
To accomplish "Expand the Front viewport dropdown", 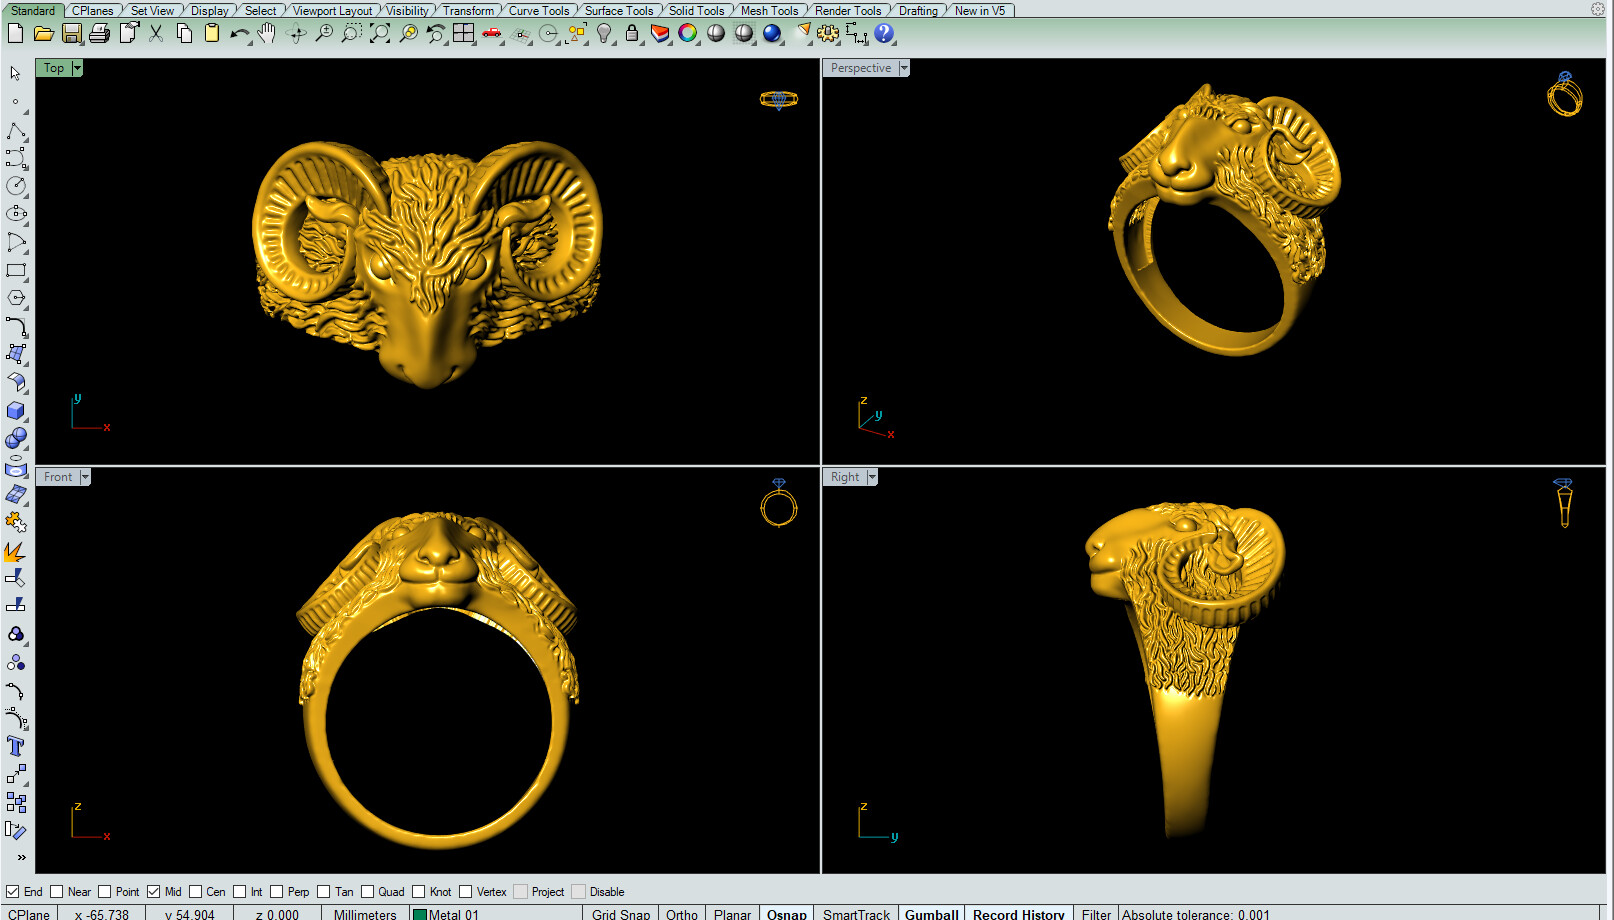I will click(x=86, y=477).
